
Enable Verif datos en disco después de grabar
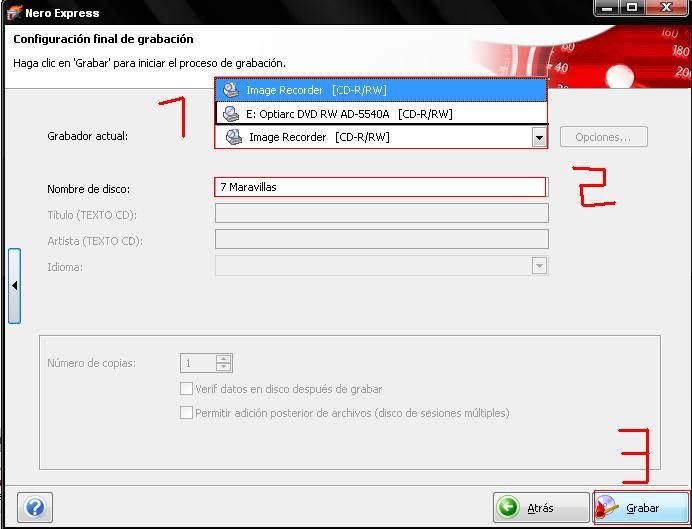(186, 389)
